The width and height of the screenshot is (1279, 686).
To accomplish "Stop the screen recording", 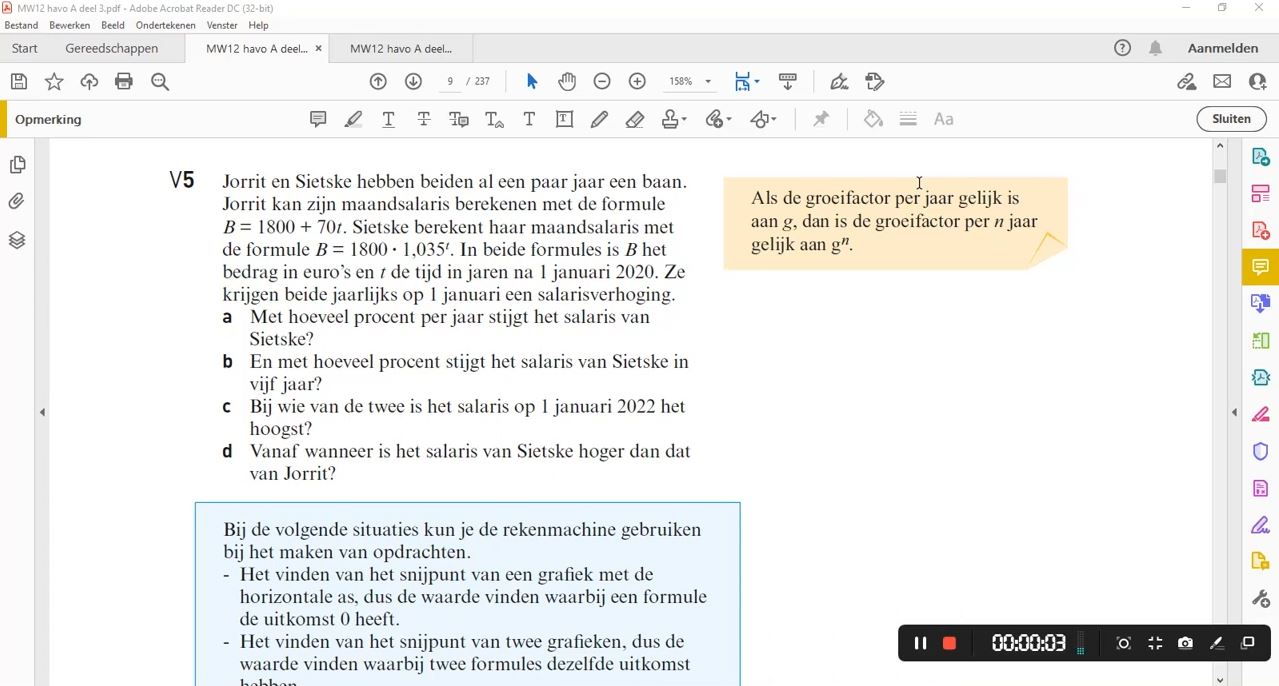I will click(949, 643).
